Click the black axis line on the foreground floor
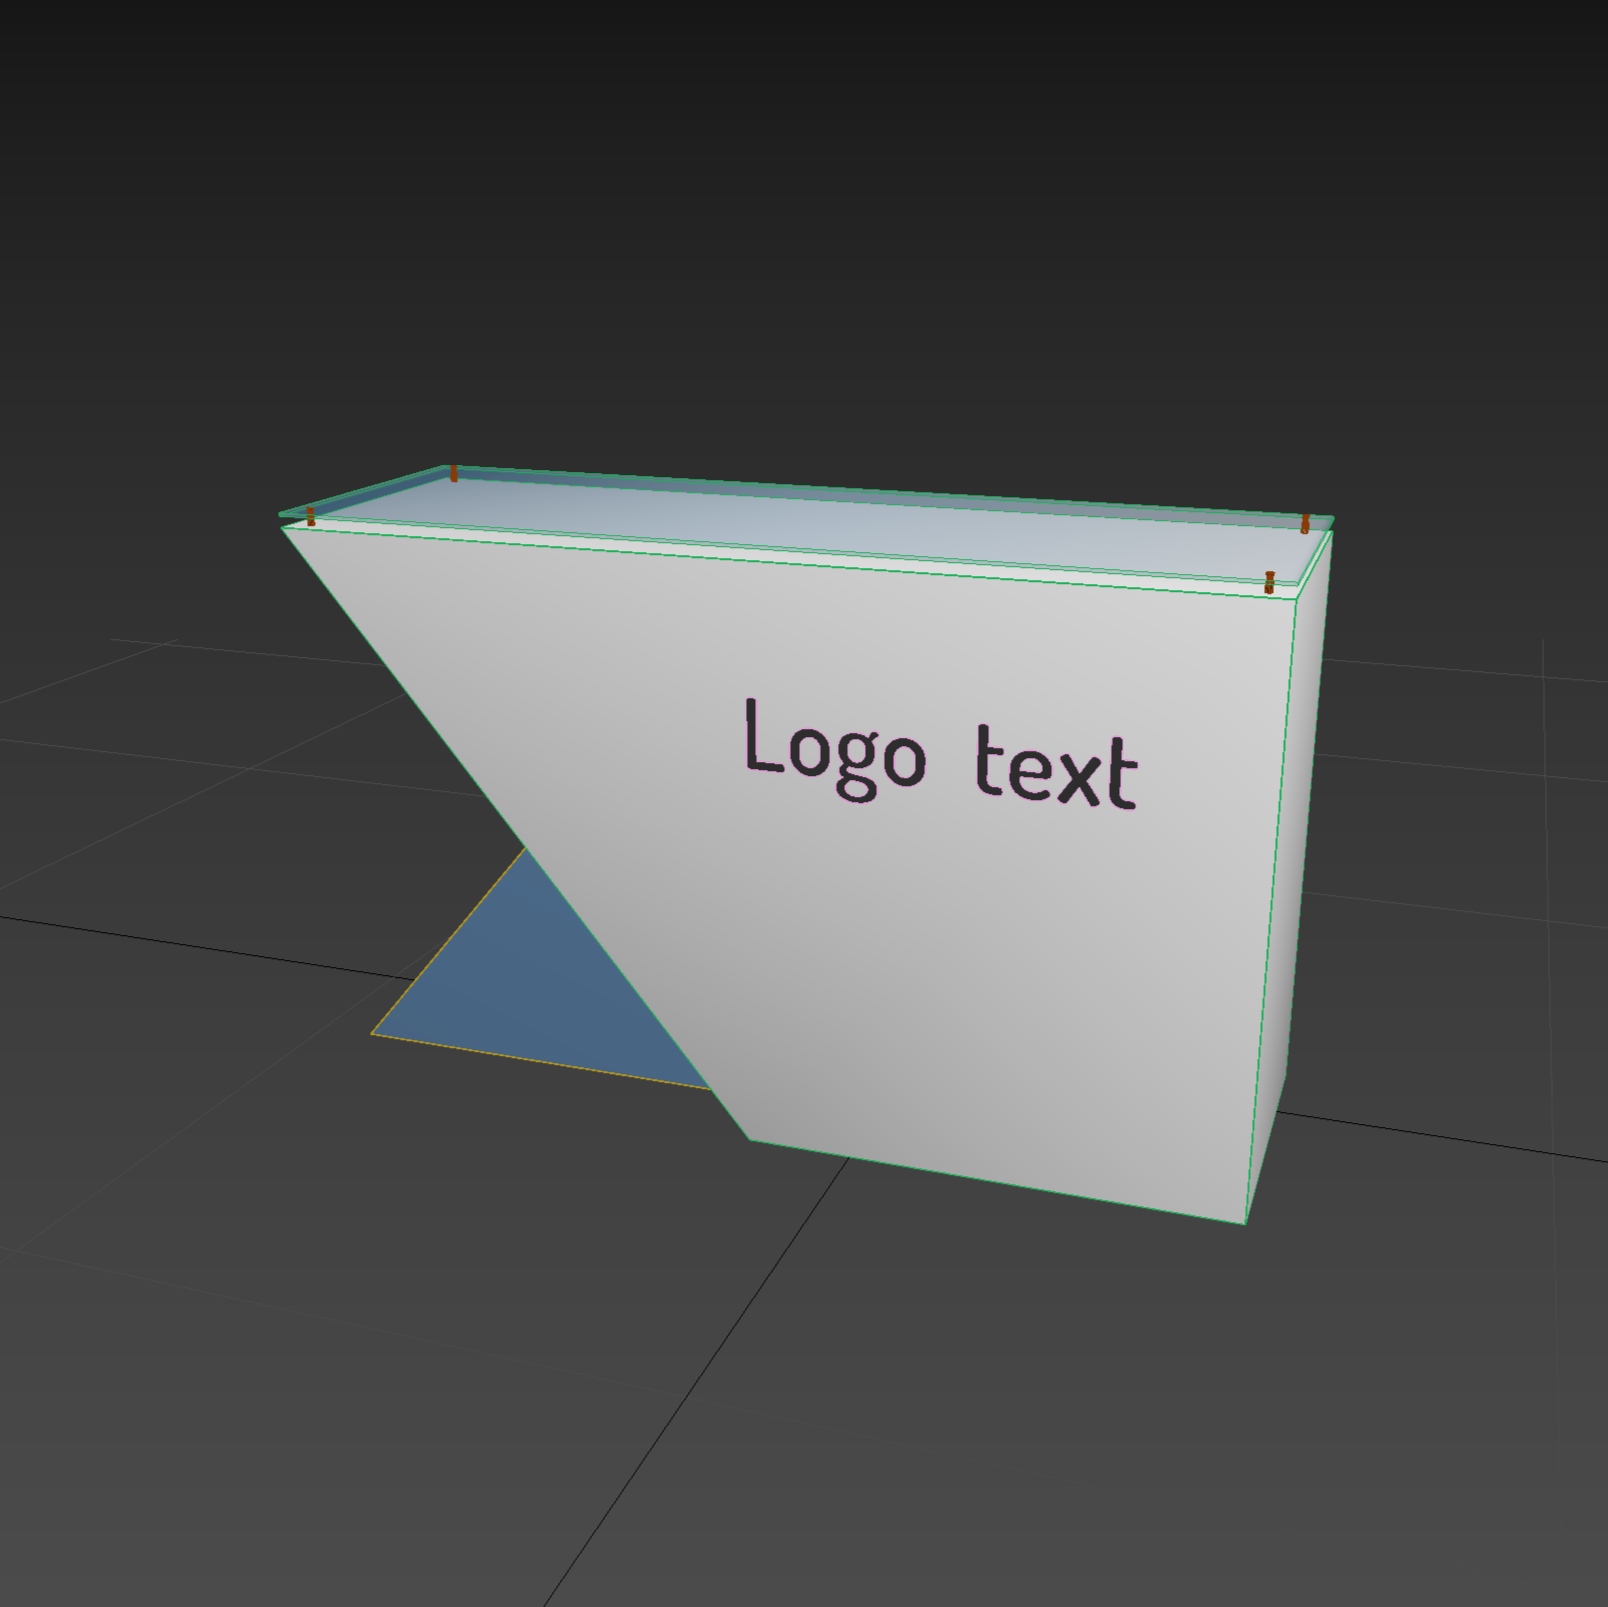This screenshot has height=1607, width=1608. pos(700,1380)
